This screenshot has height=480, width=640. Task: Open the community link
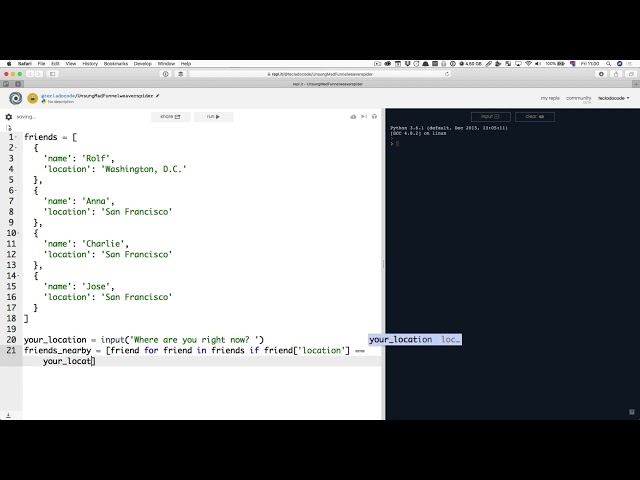pyautogui.click(x=578, y=98)
